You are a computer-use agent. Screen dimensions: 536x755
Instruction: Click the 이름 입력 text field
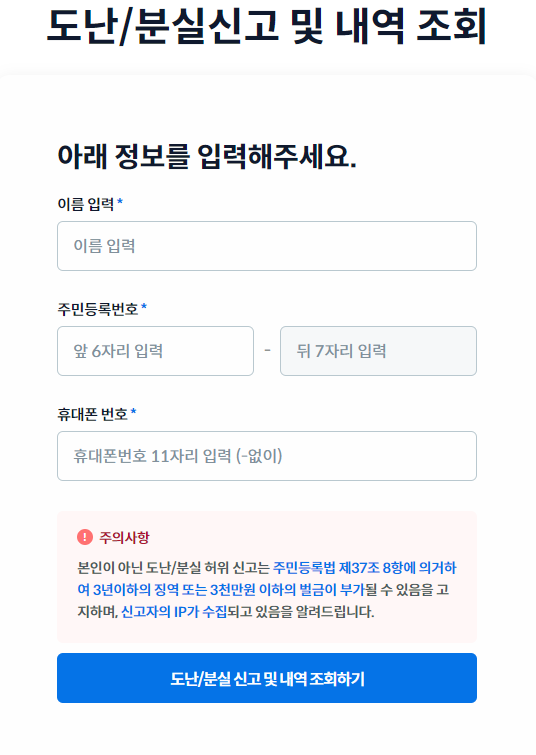coord(267,246)
